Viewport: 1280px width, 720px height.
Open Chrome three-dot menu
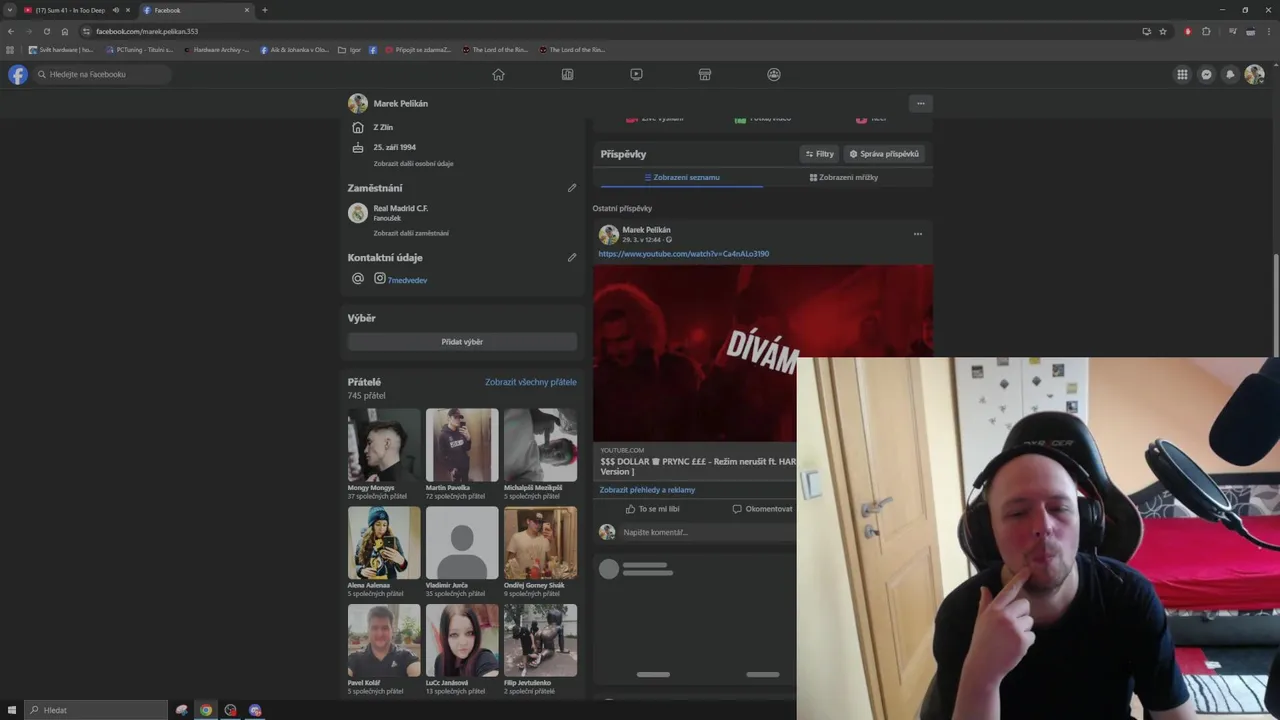coord(1269,31)
